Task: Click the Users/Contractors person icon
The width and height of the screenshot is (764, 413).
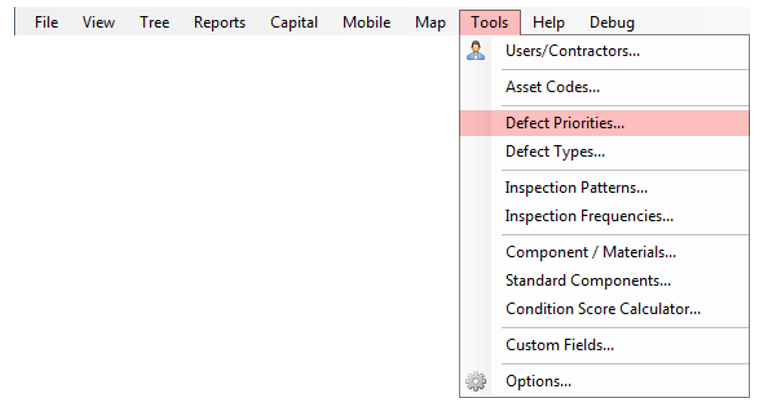Action: (476, 51)
